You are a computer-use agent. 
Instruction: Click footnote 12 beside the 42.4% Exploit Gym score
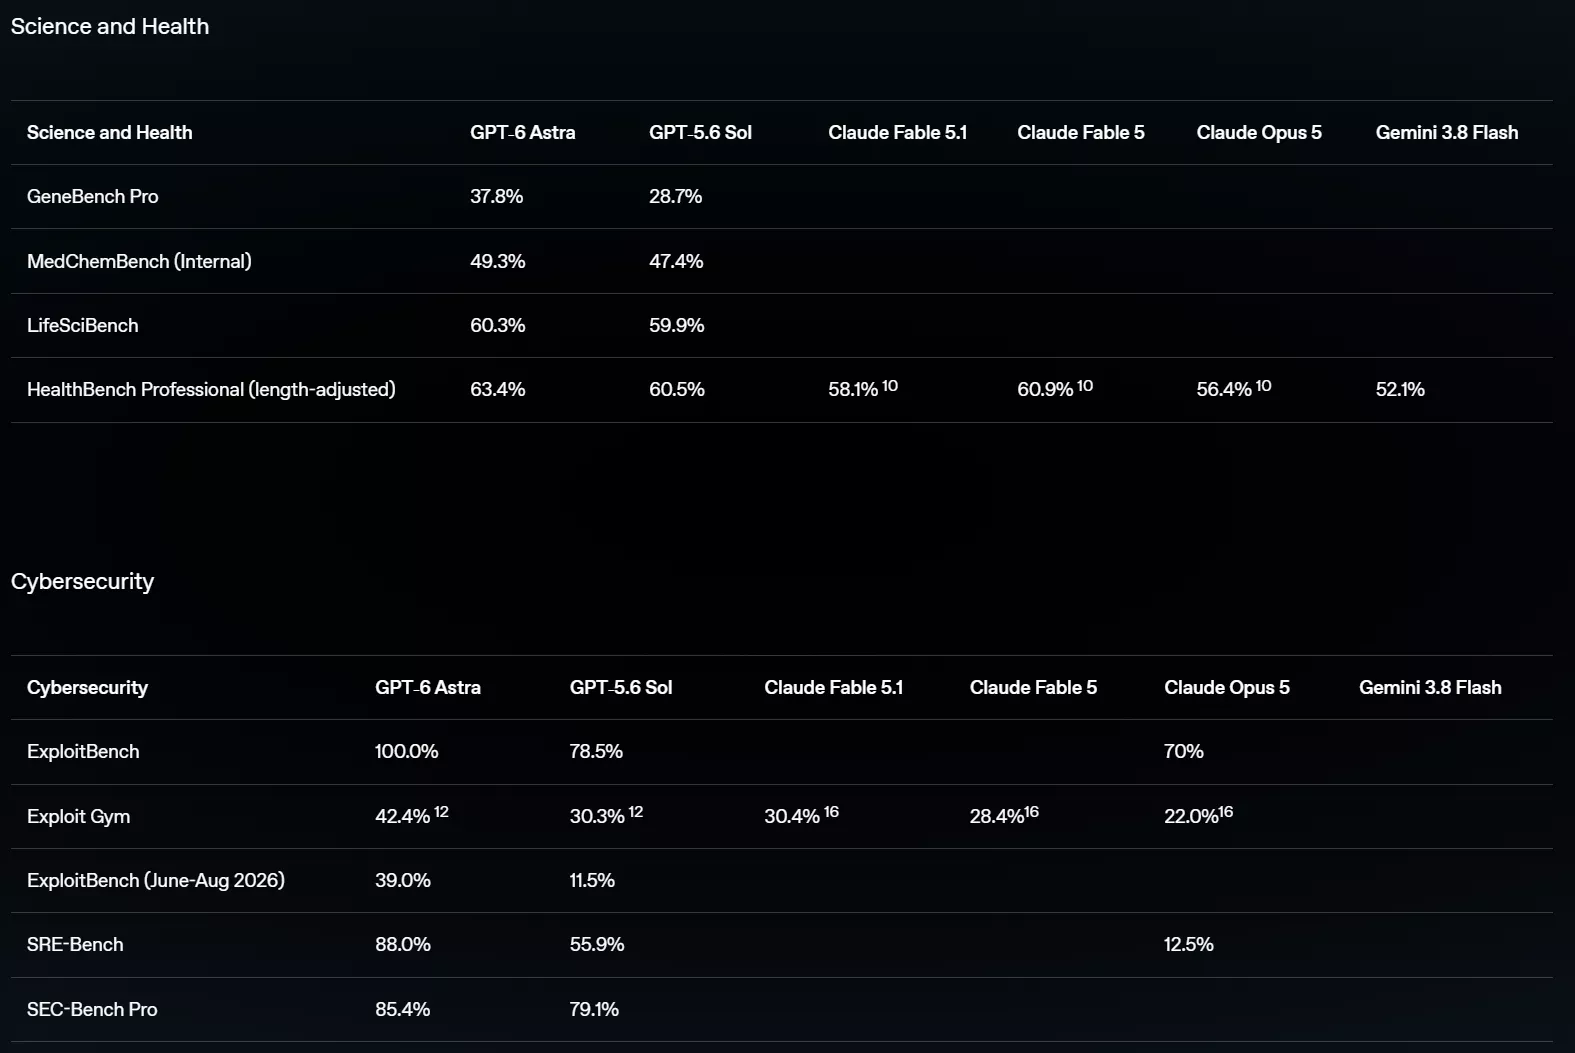(441, 812)
